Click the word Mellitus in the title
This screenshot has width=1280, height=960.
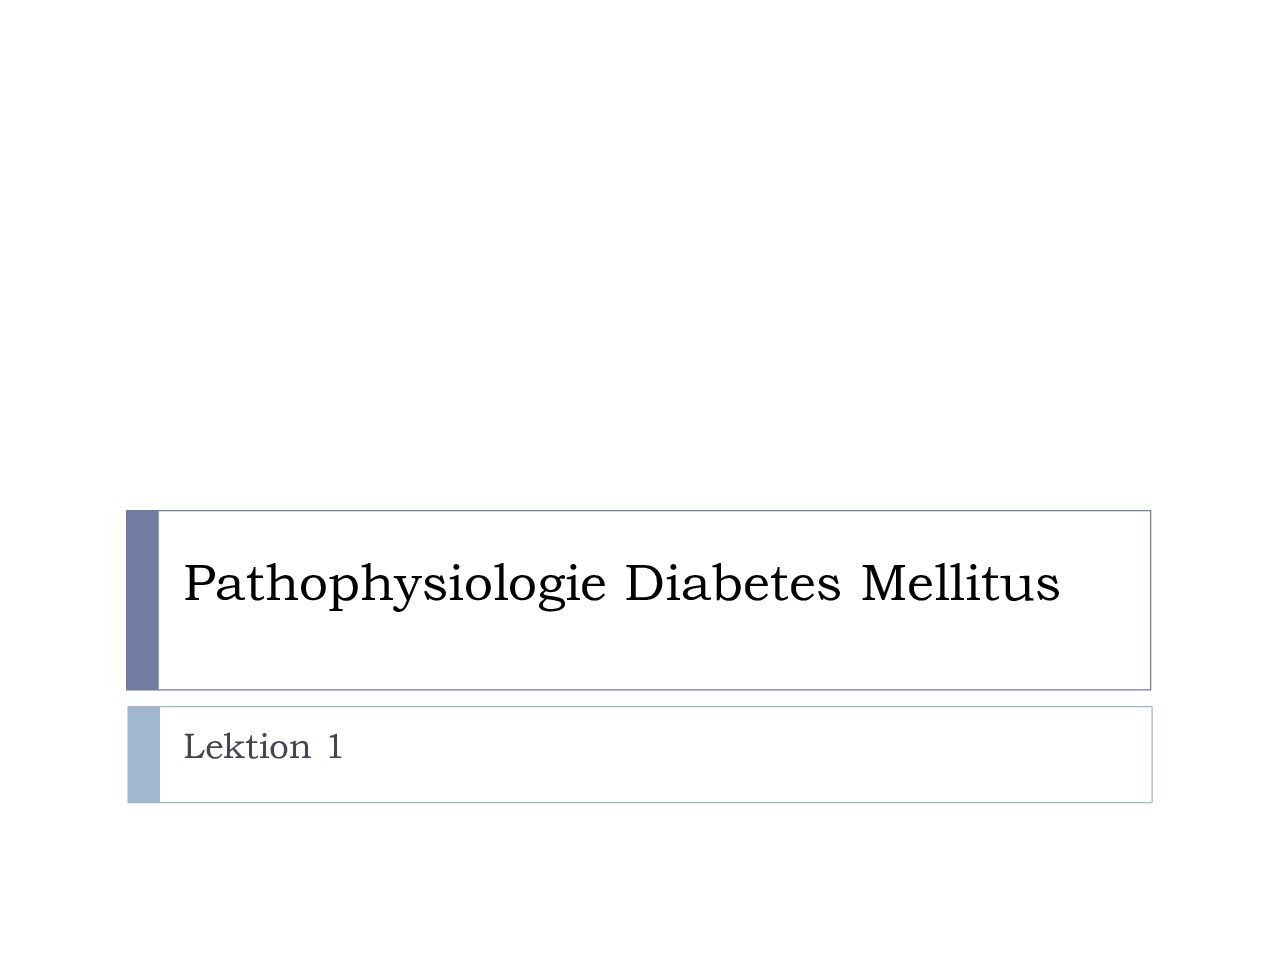click(x=960, y=583)
